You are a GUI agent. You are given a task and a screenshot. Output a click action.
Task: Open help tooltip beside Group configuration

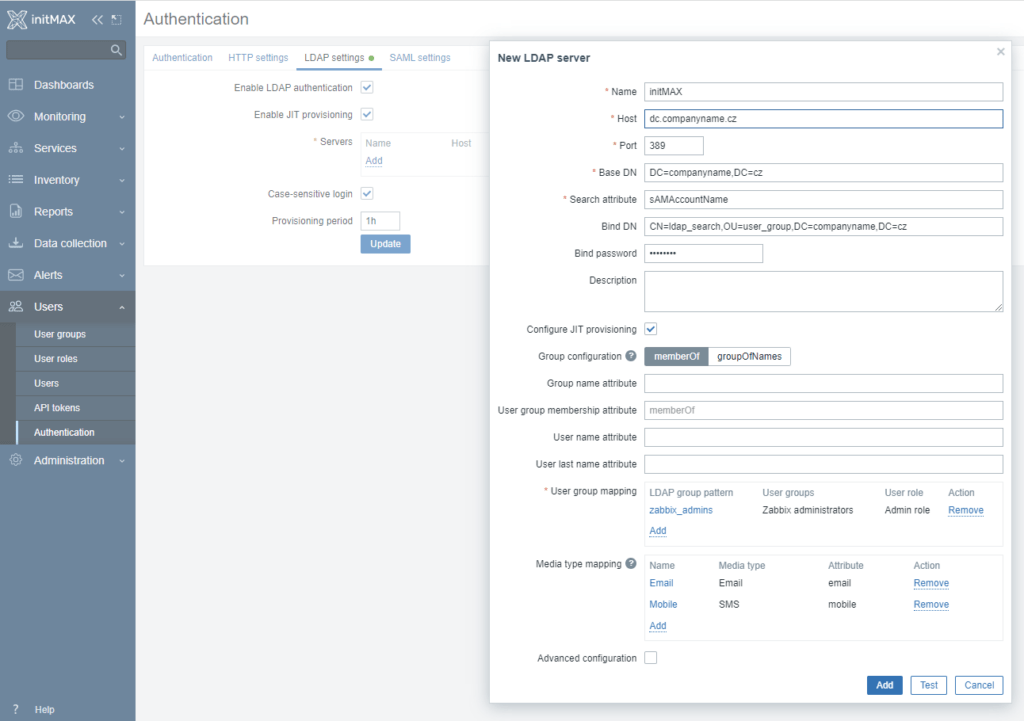631,356
